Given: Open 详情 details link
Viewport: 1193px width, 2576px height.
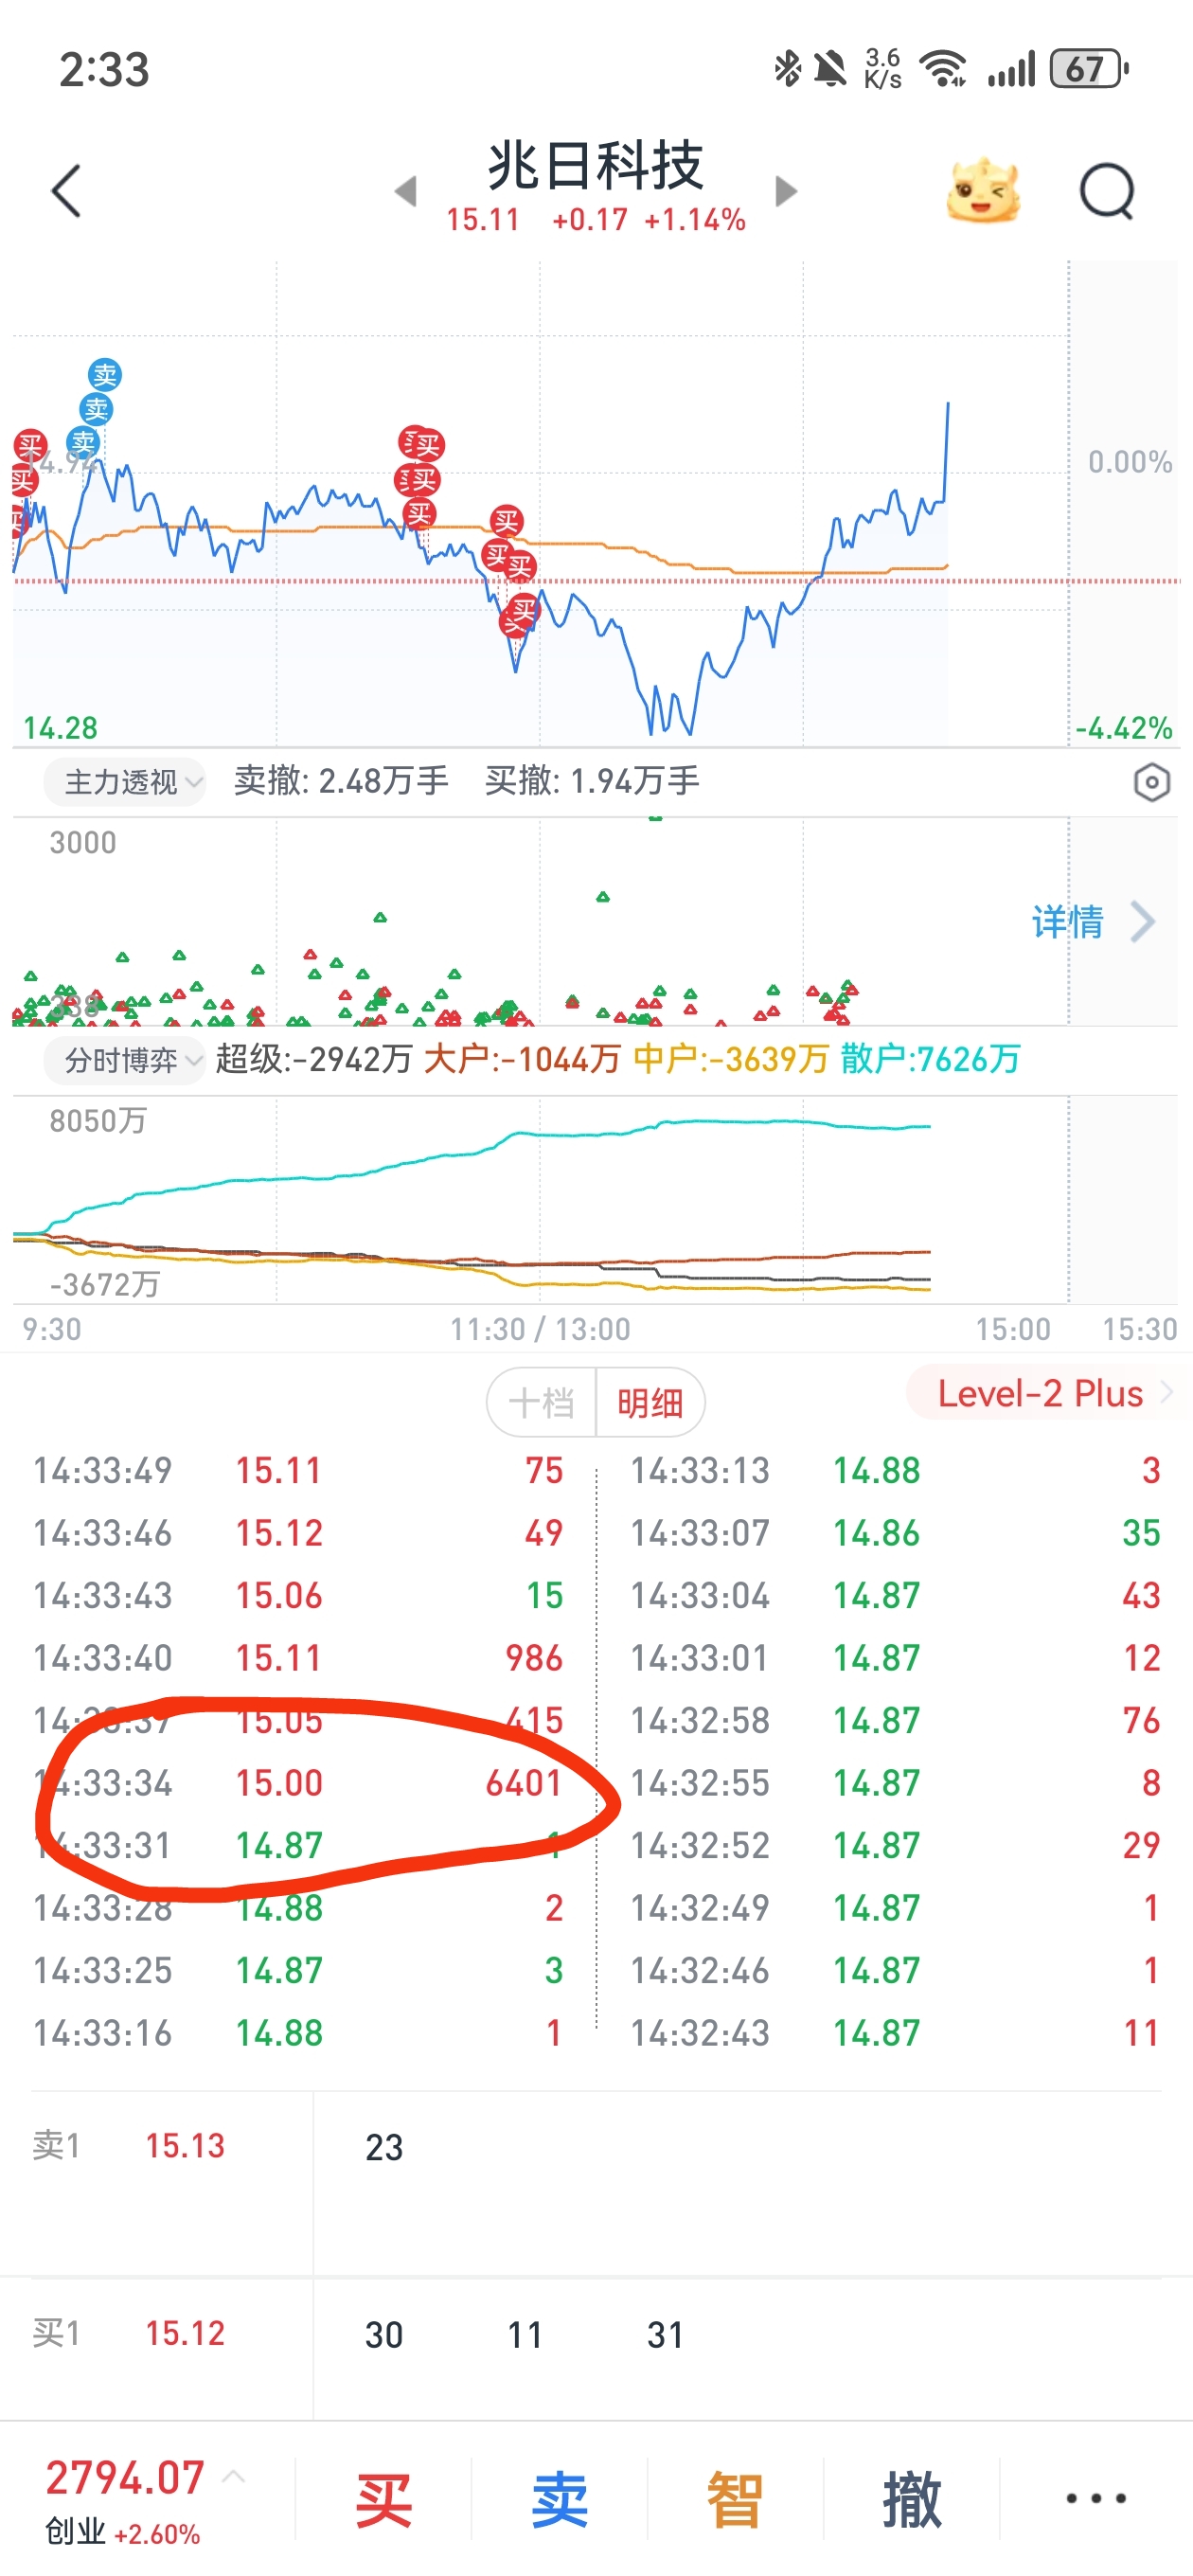Looking at the screenshot, I should tap(1067, 921).
